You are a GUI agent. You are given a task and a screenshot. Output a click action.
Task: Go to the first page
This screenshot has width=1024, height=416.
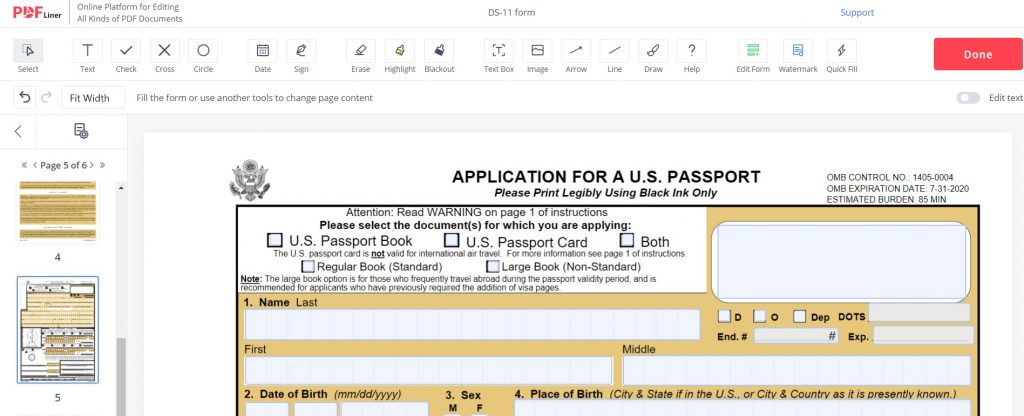[x=24, y=165]
